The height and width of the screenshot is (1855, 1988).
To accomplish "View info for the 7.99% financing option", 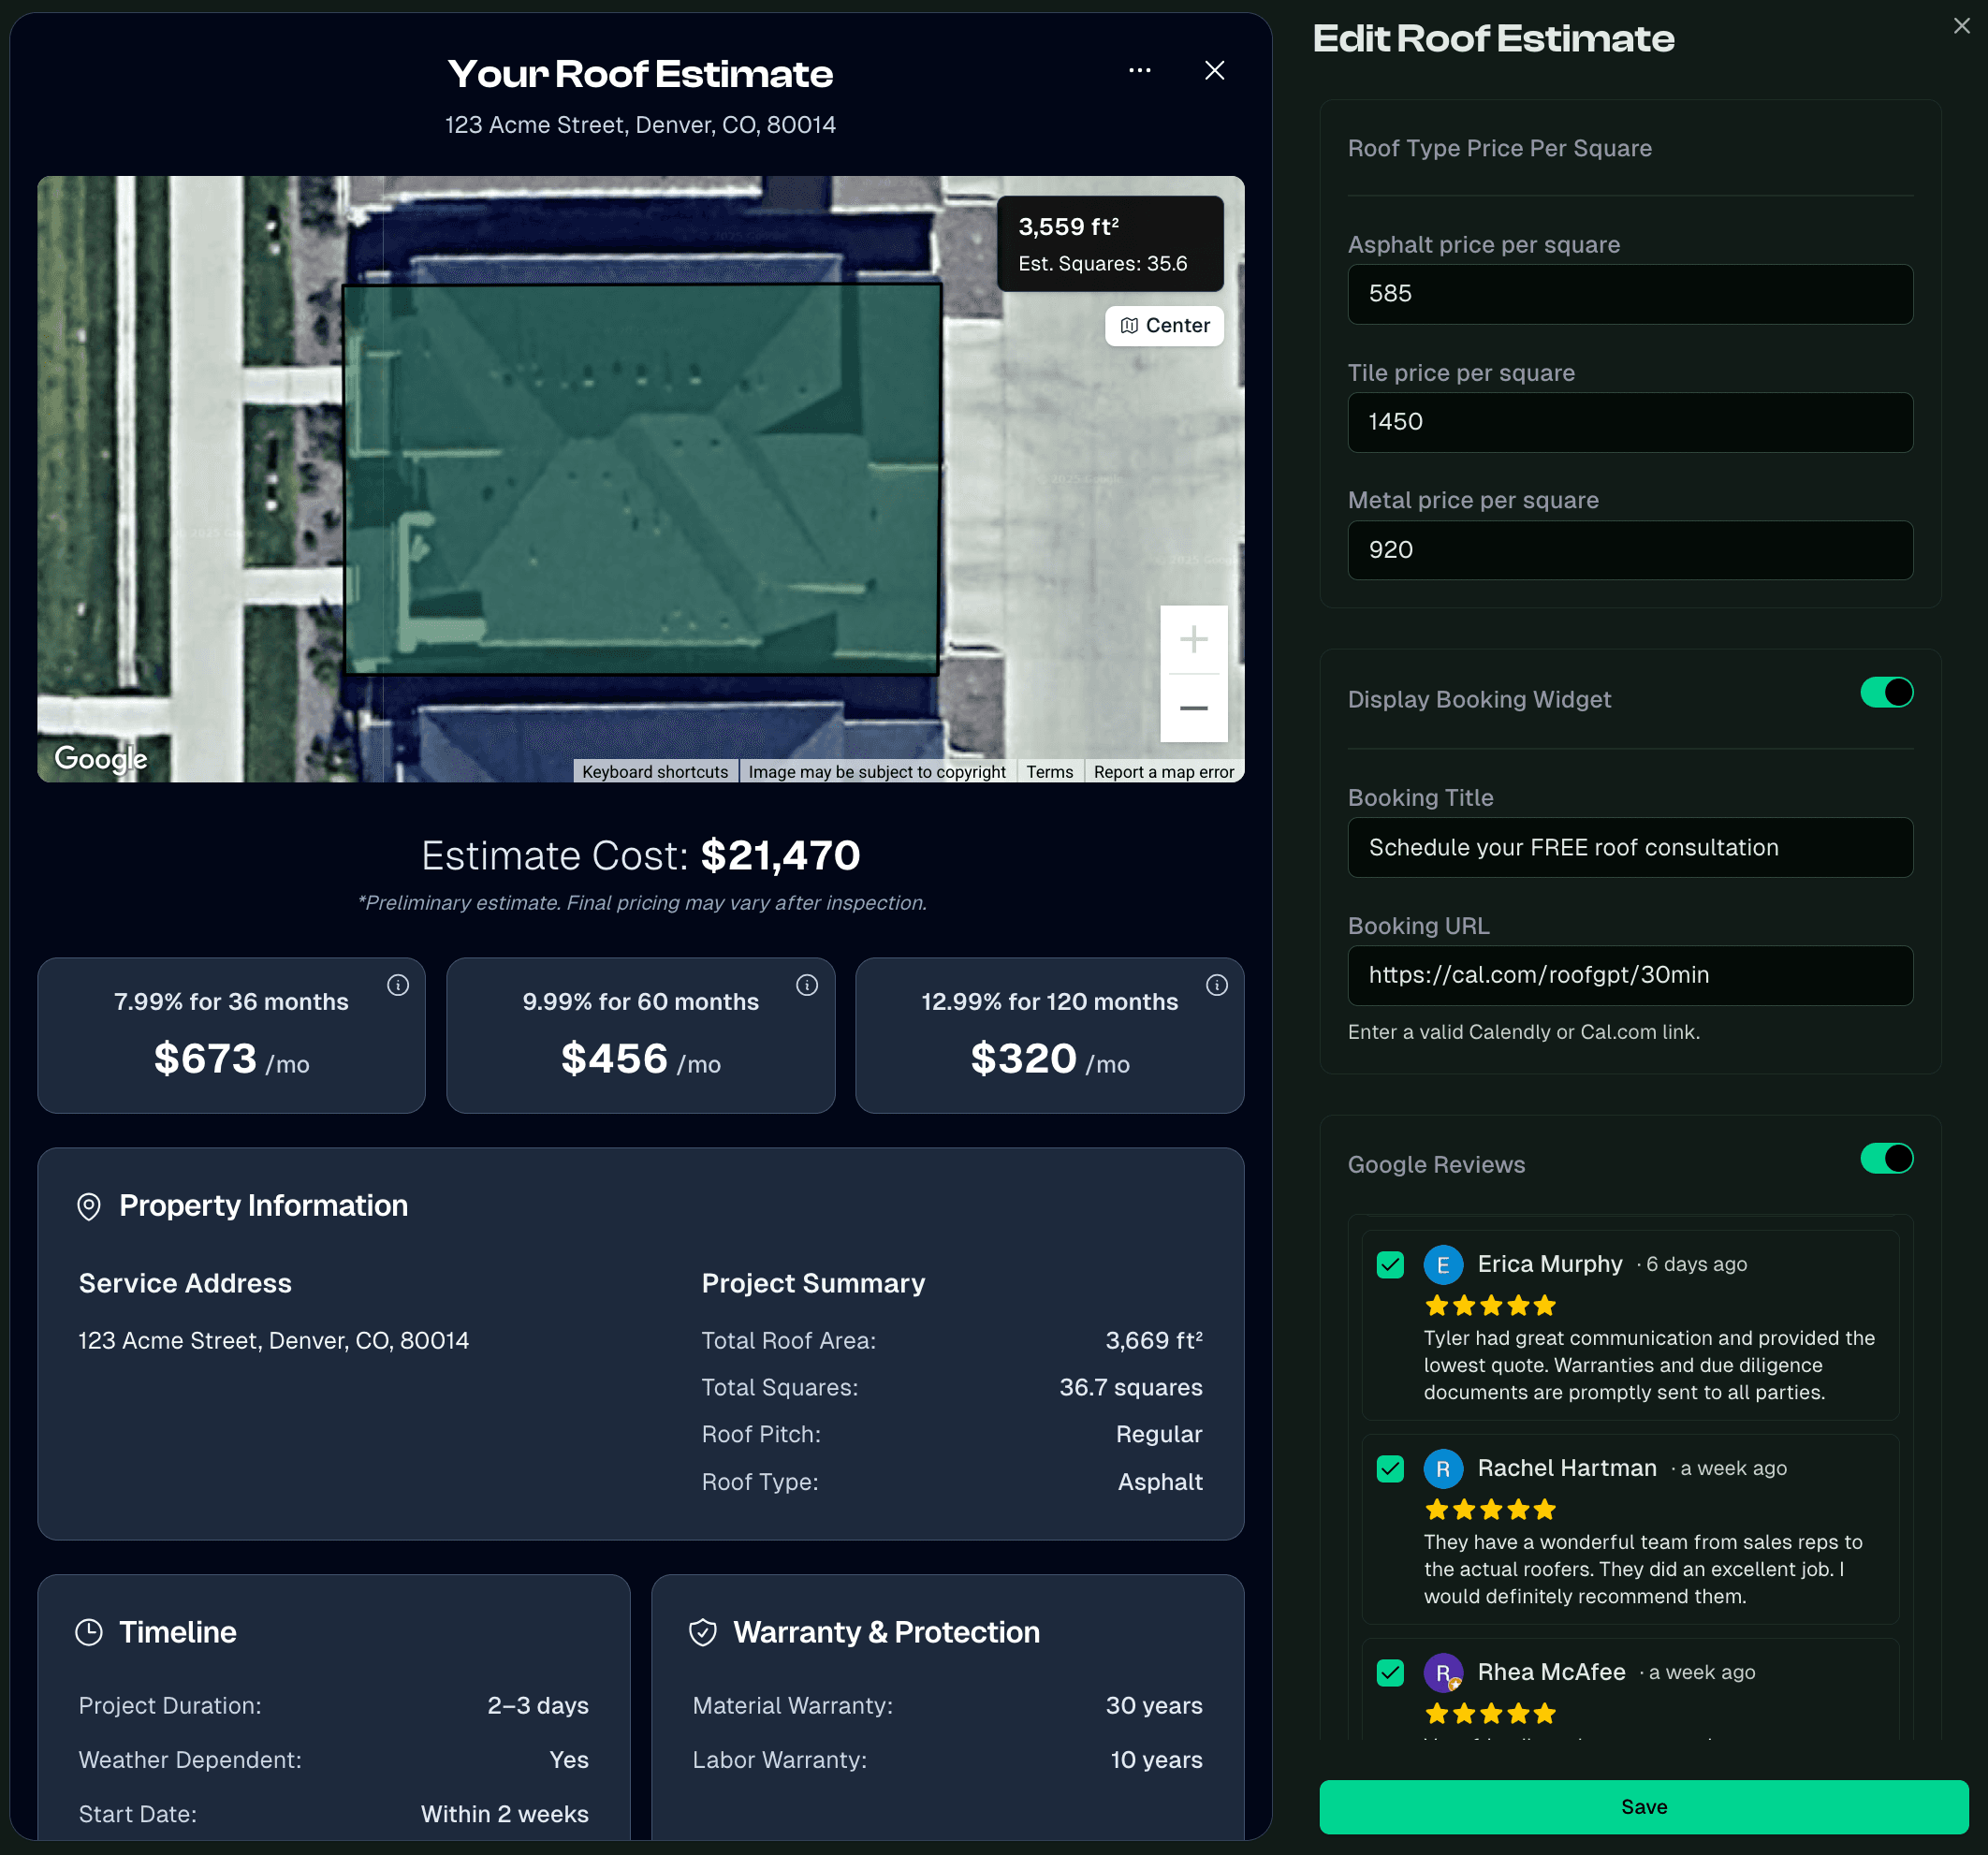I will (x=398, y=985).
